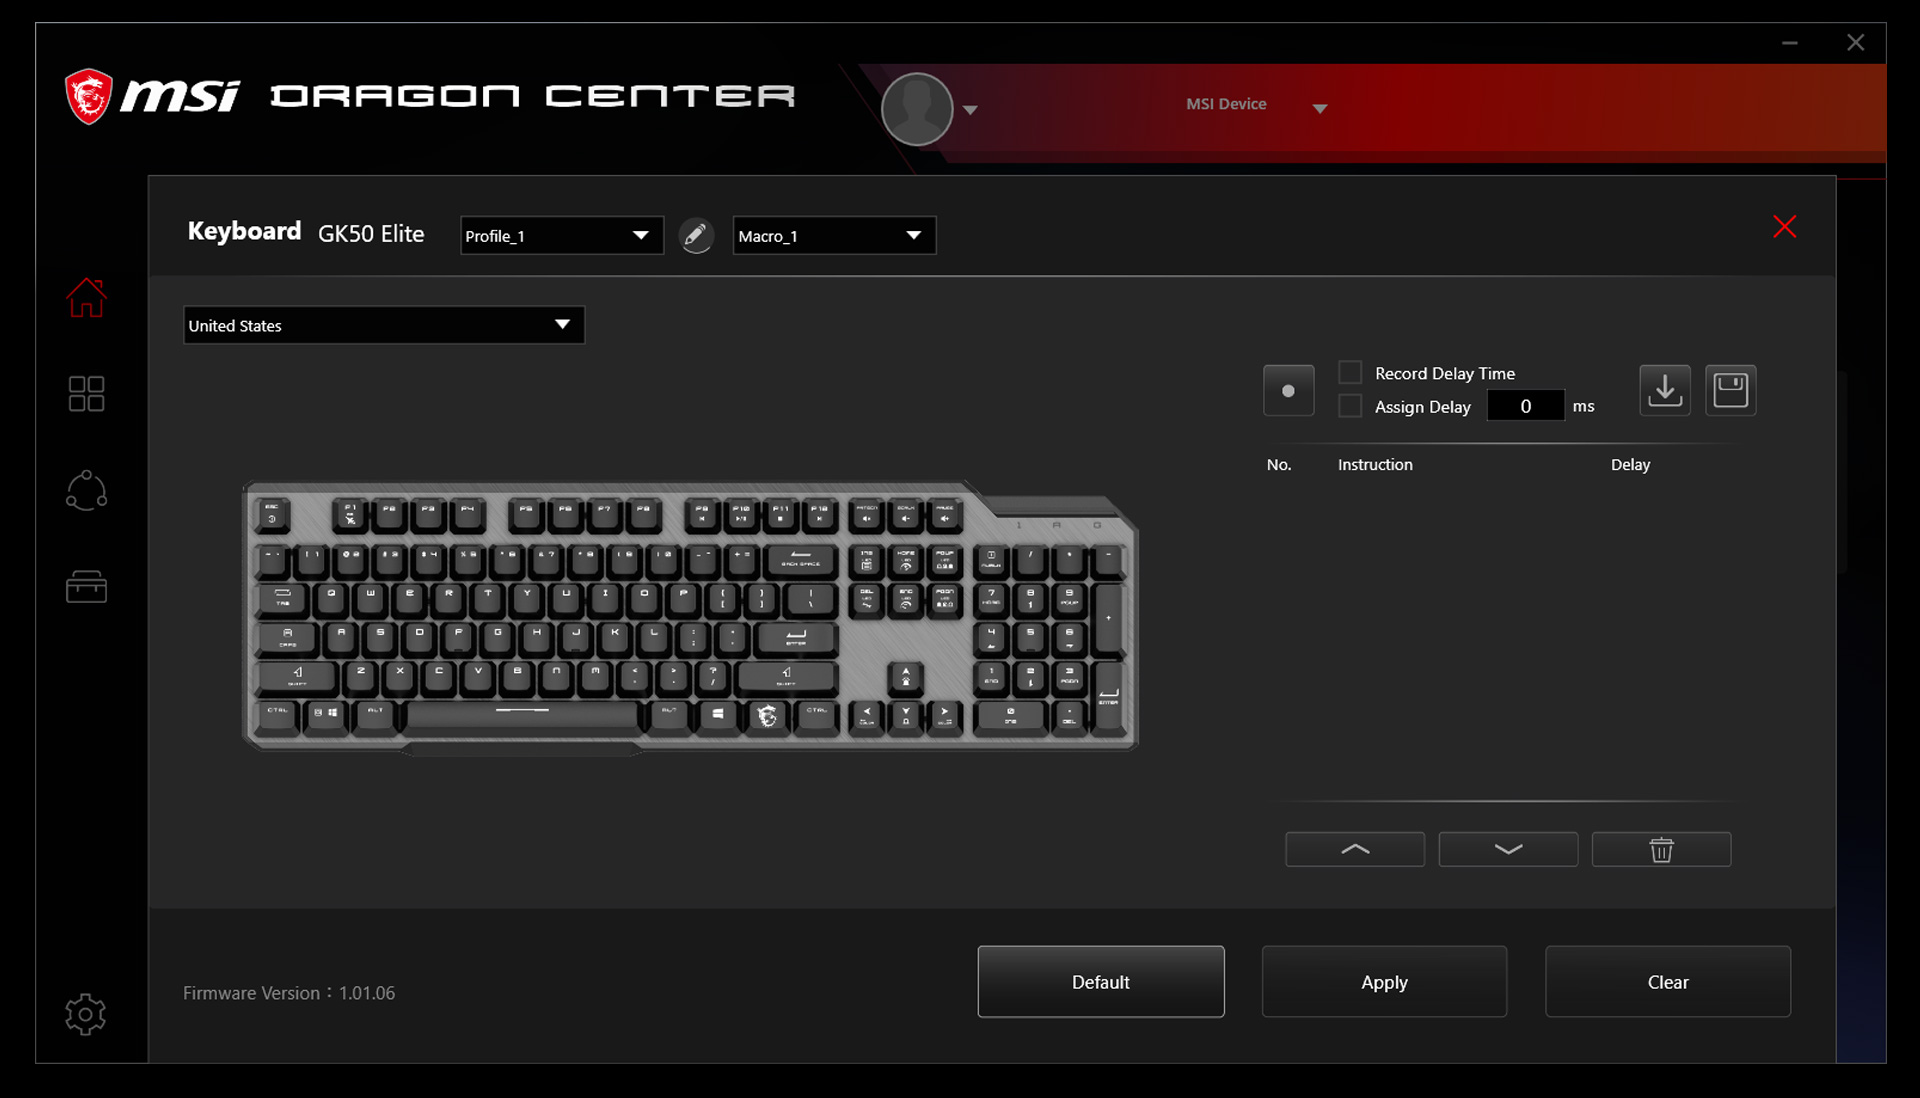Click the move instruction down arrow
The image size is (1920, 1098).
[x=1507, y=849]
